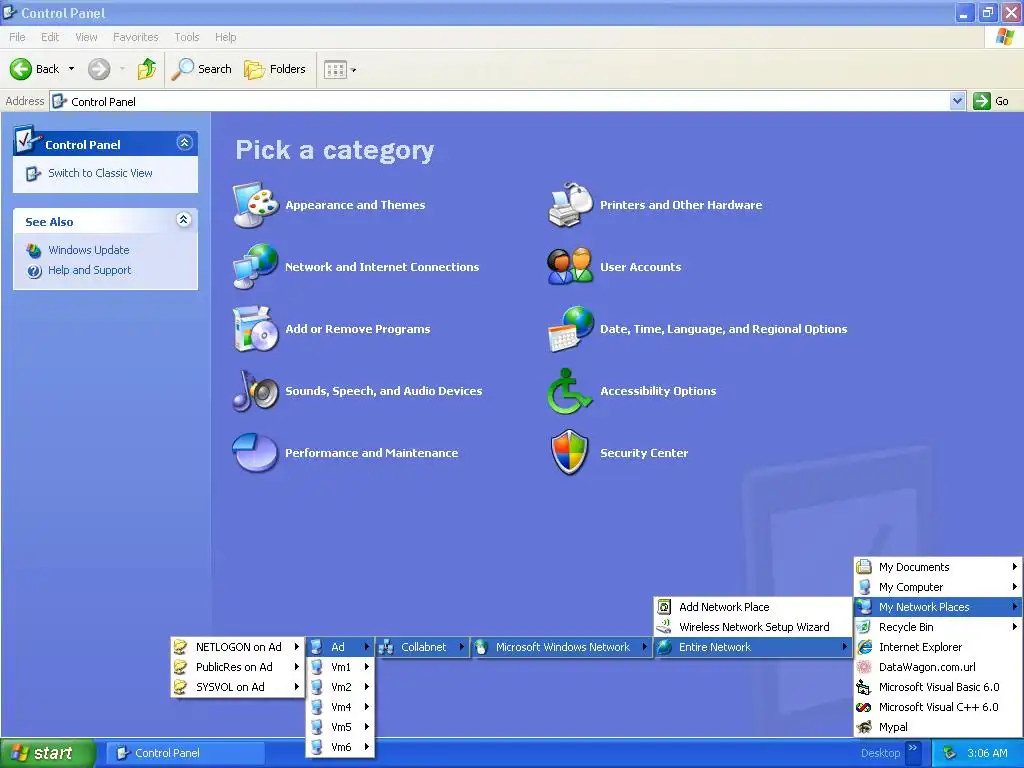Click the Switch to Classic View link
1024x768 pixels.
[101, 173]
